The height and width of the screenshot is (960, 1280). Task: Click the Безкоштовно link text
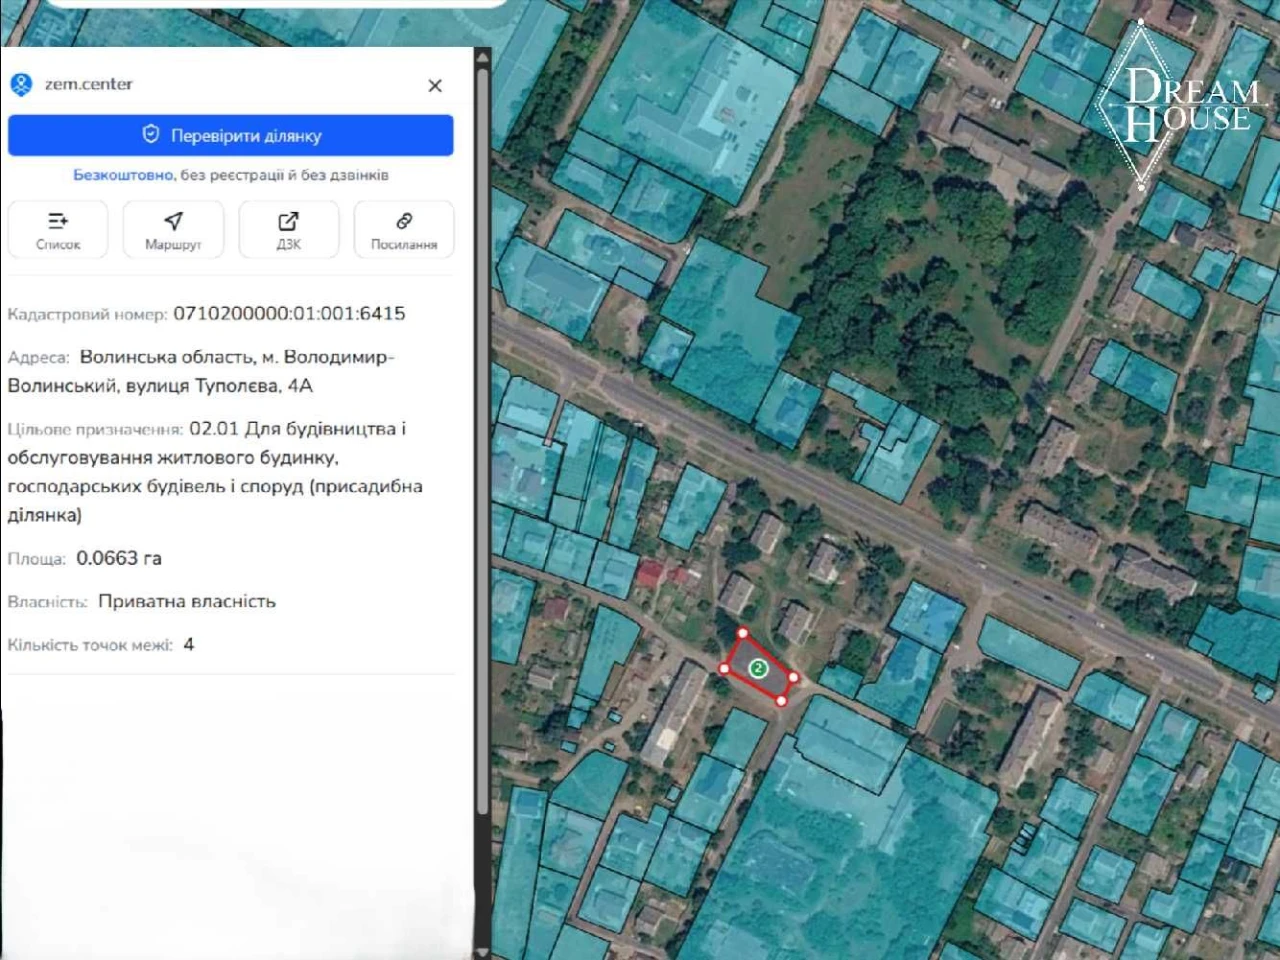click(123, 175)
